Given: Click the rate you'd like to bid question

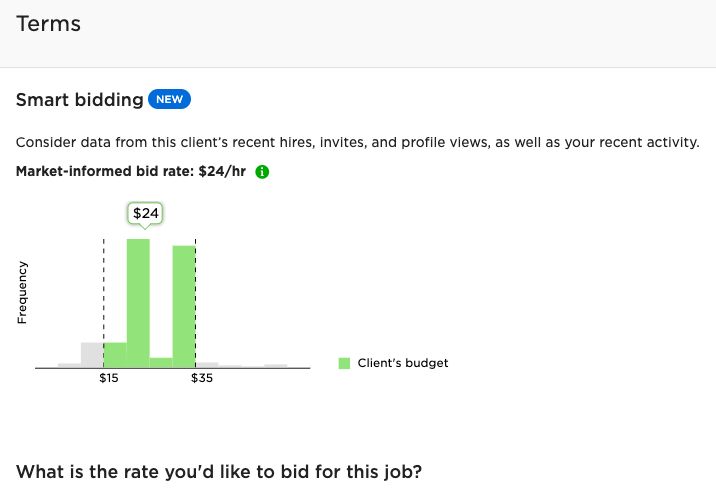Looking at the screenshot, I should click(219, 471).
